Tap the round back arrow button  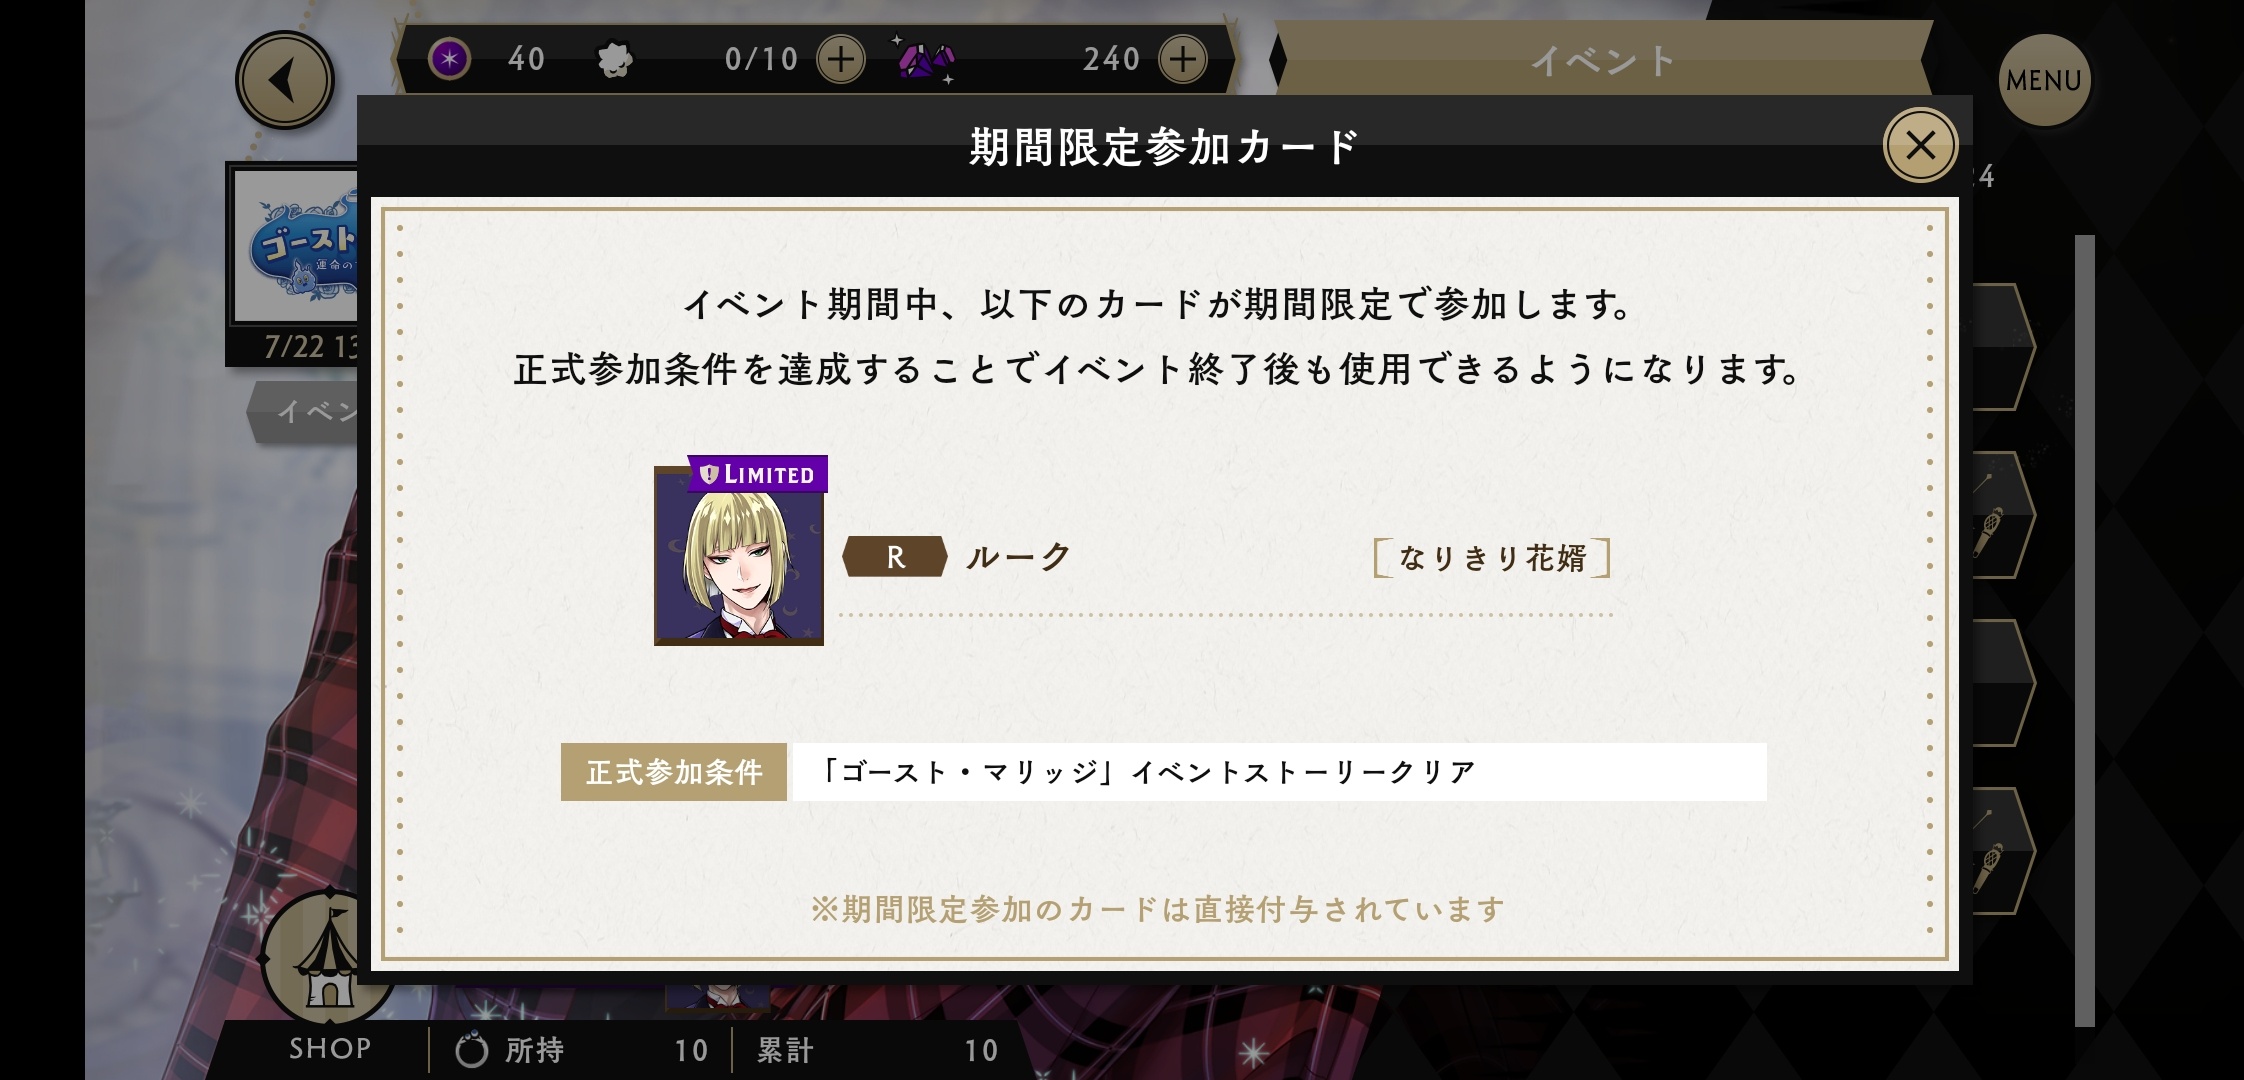pos(284,80)
